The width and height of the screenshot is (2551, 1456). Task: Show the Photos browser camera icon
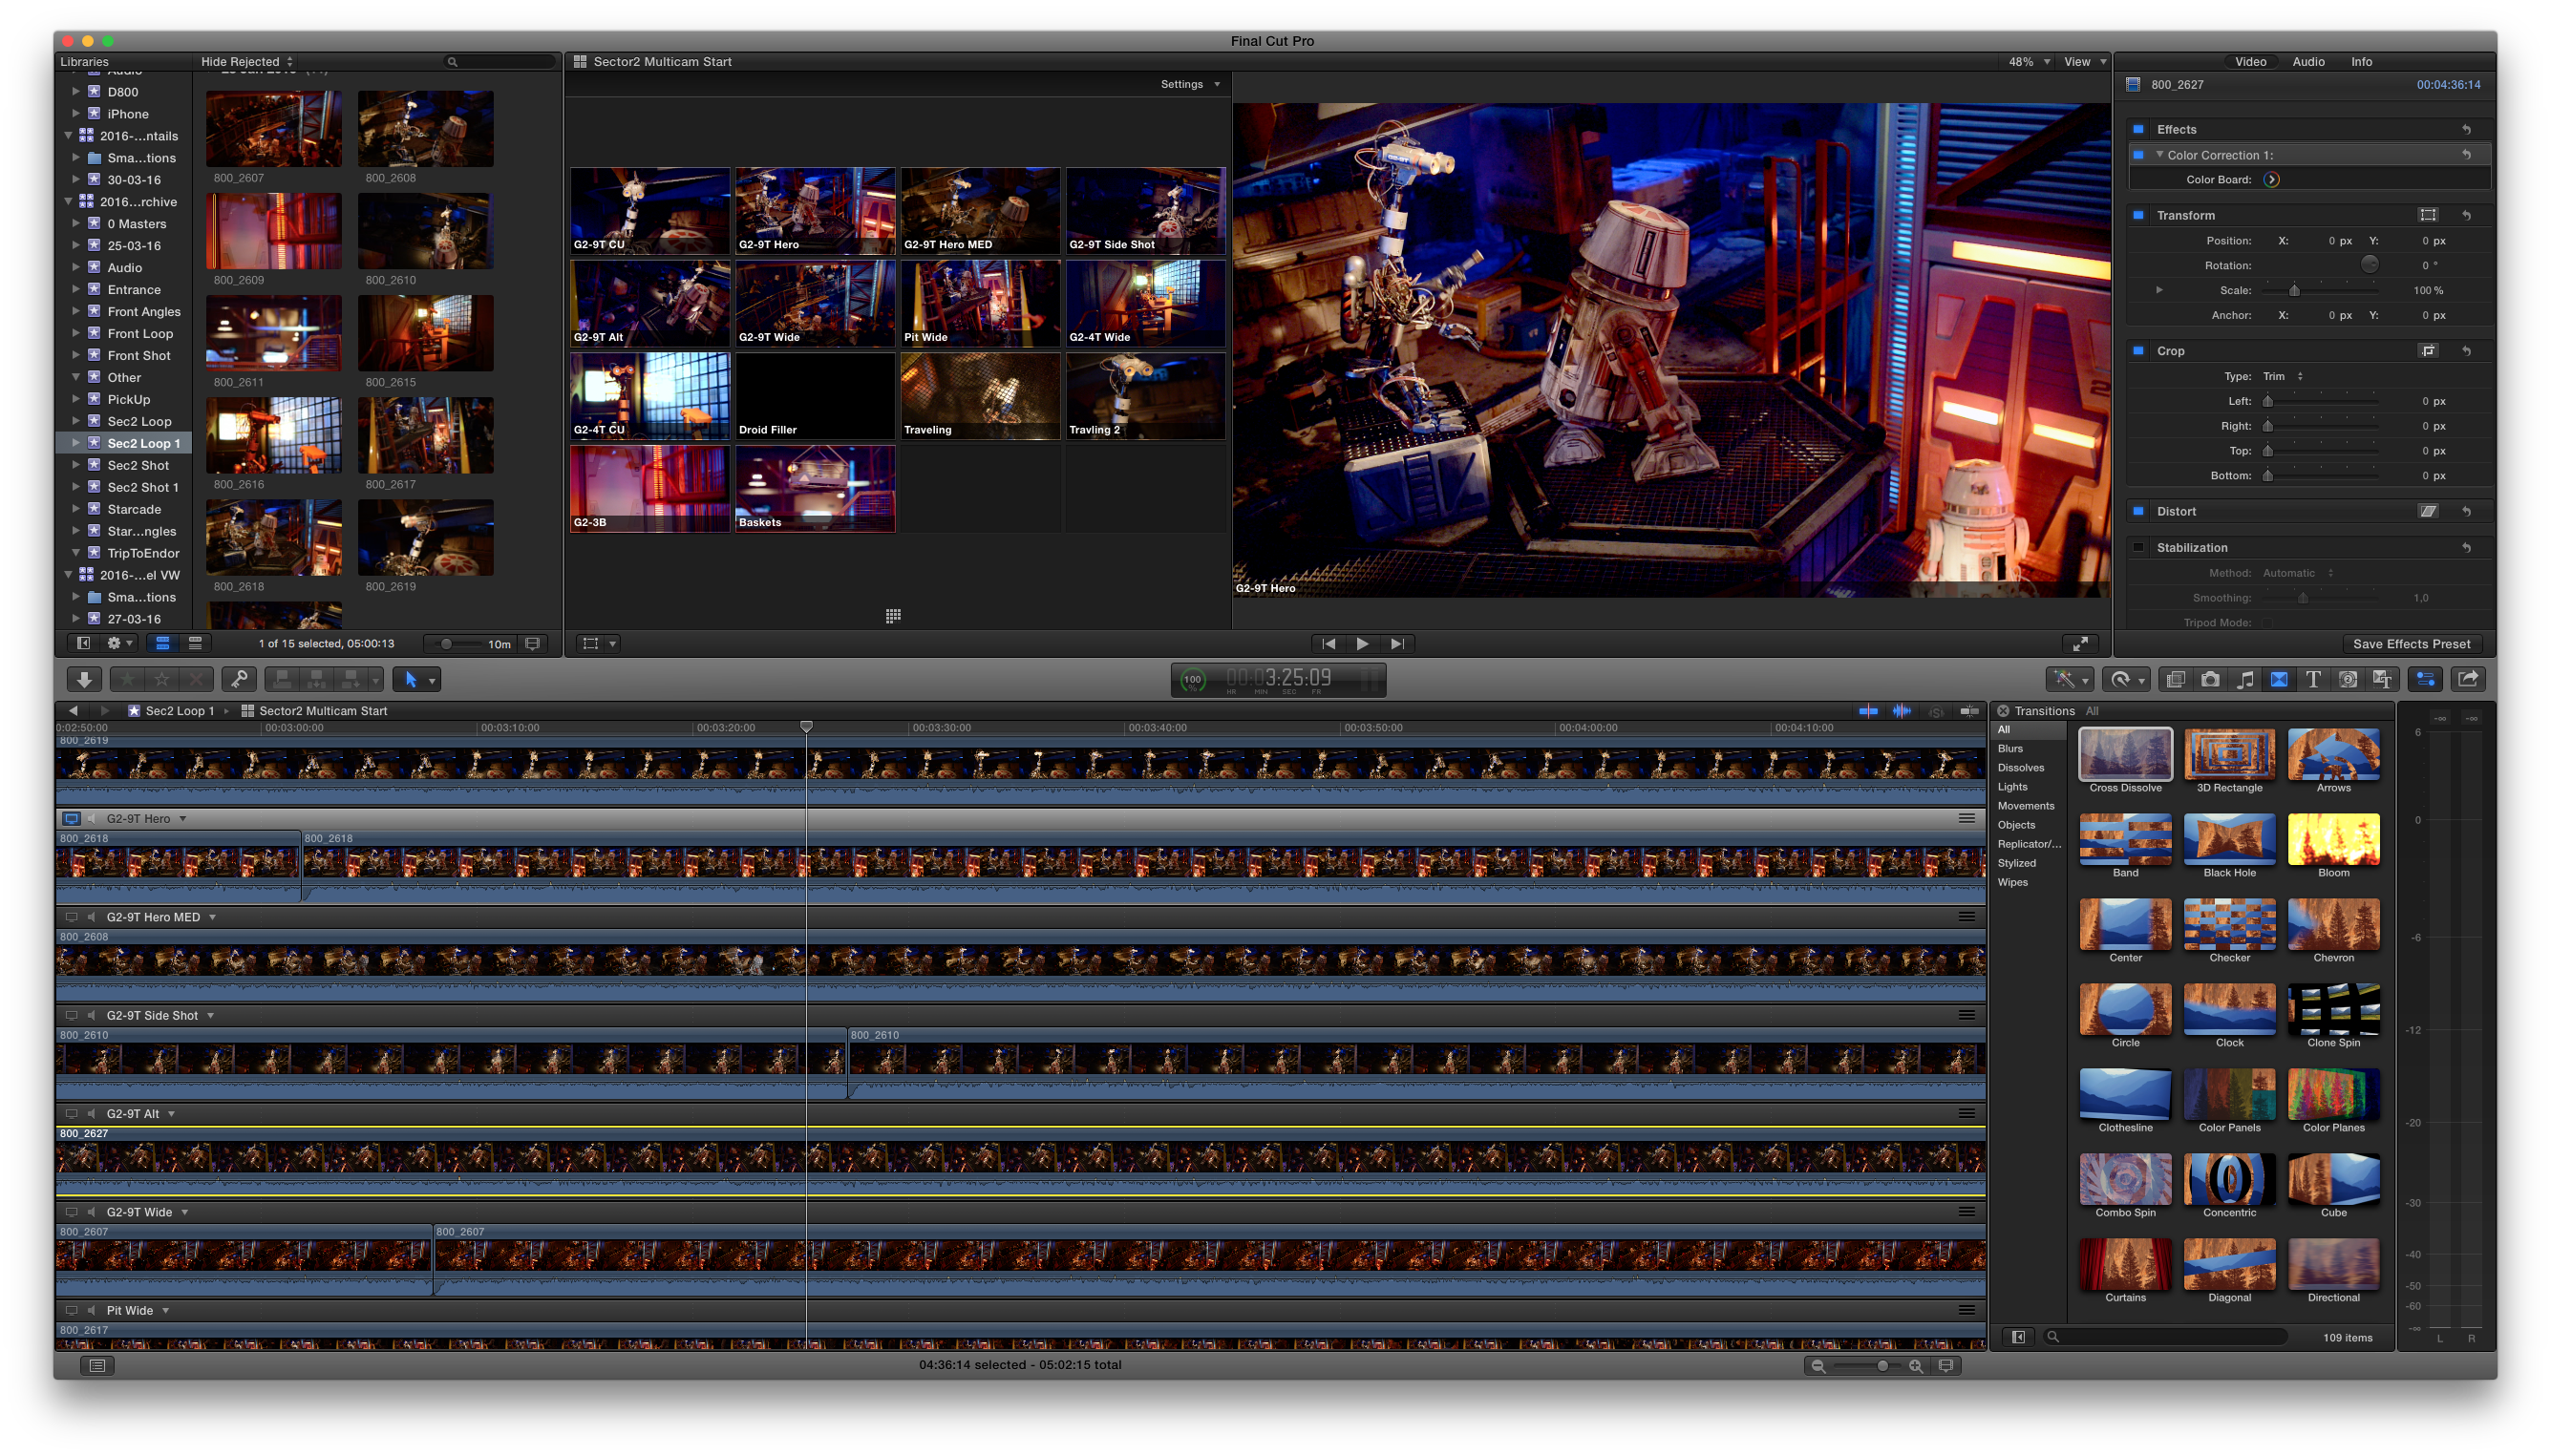point(2210,680)
